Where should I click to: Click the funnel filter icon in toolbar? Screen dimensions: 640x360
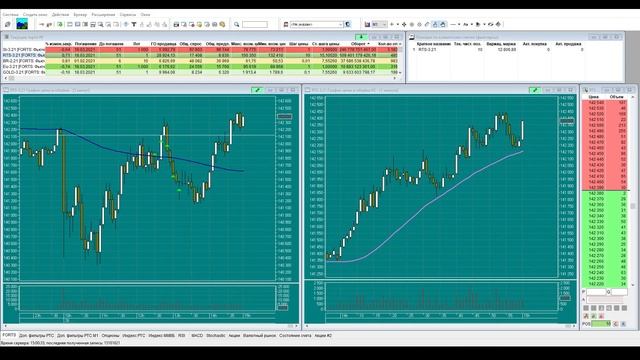pos(134,24)
